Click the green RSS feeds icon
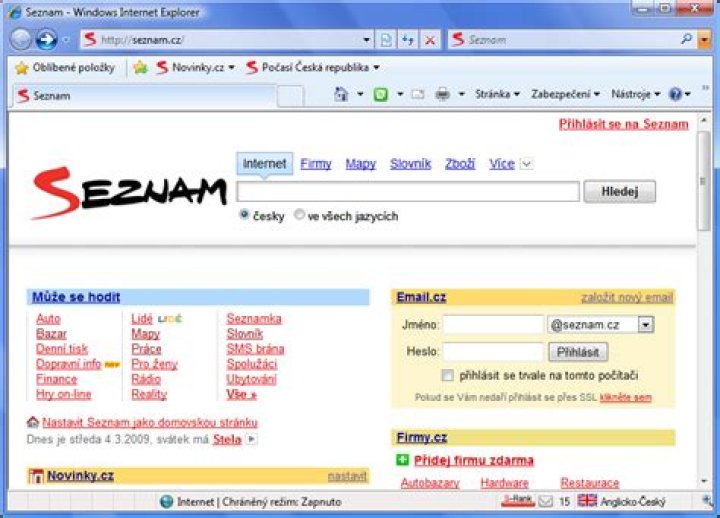Viewport: 720px width, 518px height. tap(381, 95)
